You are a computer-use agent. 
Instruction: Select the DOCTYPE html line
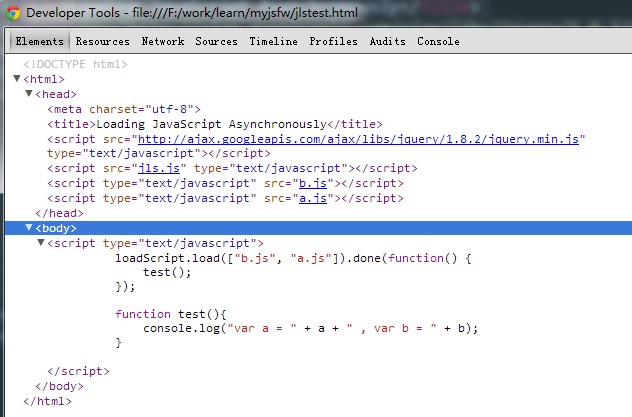click(x=75, y=64)
